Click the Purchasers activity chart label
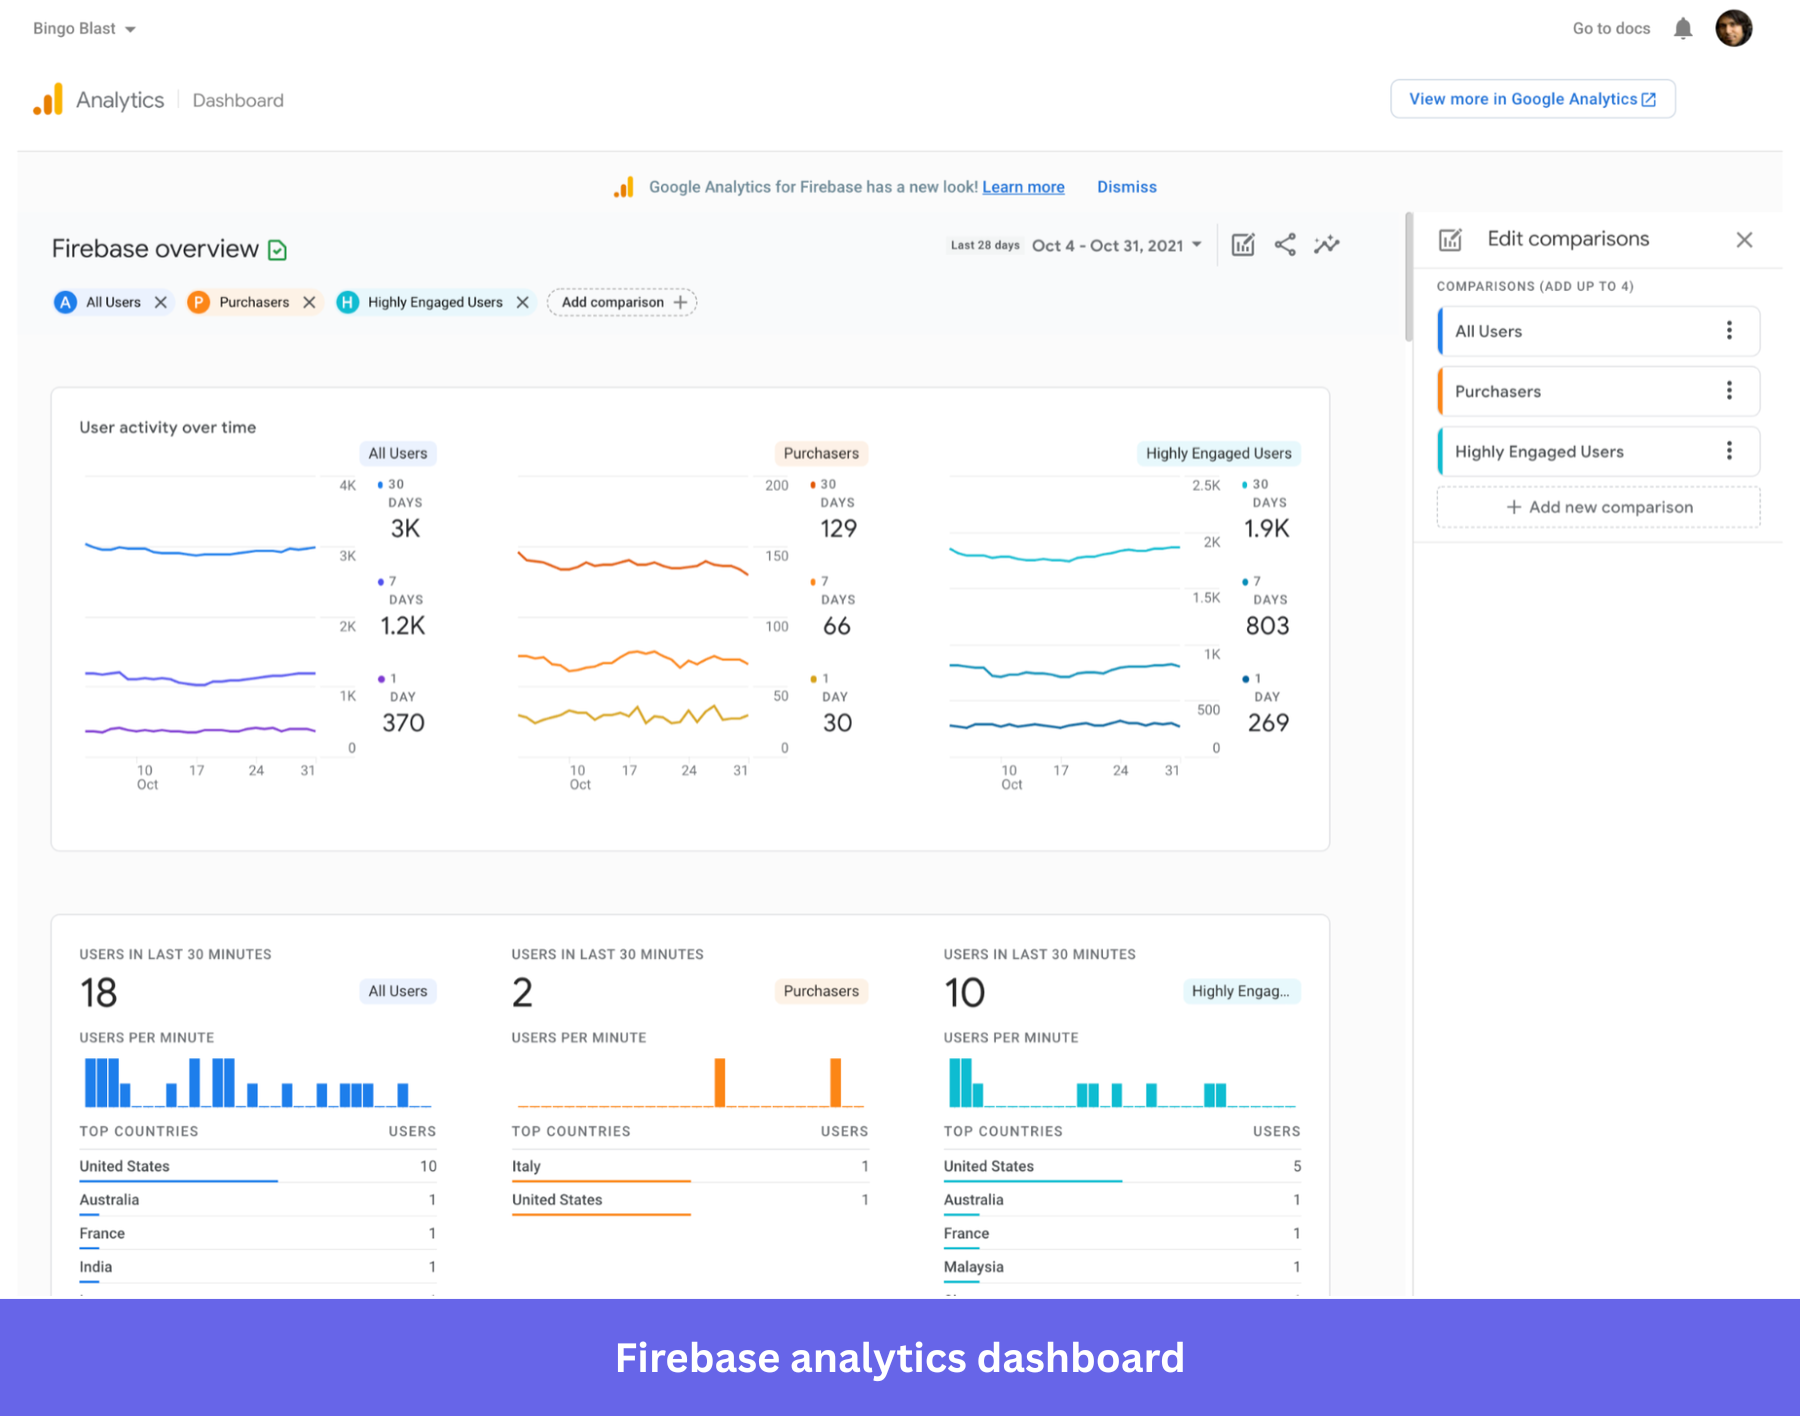 tap(821, 453)
